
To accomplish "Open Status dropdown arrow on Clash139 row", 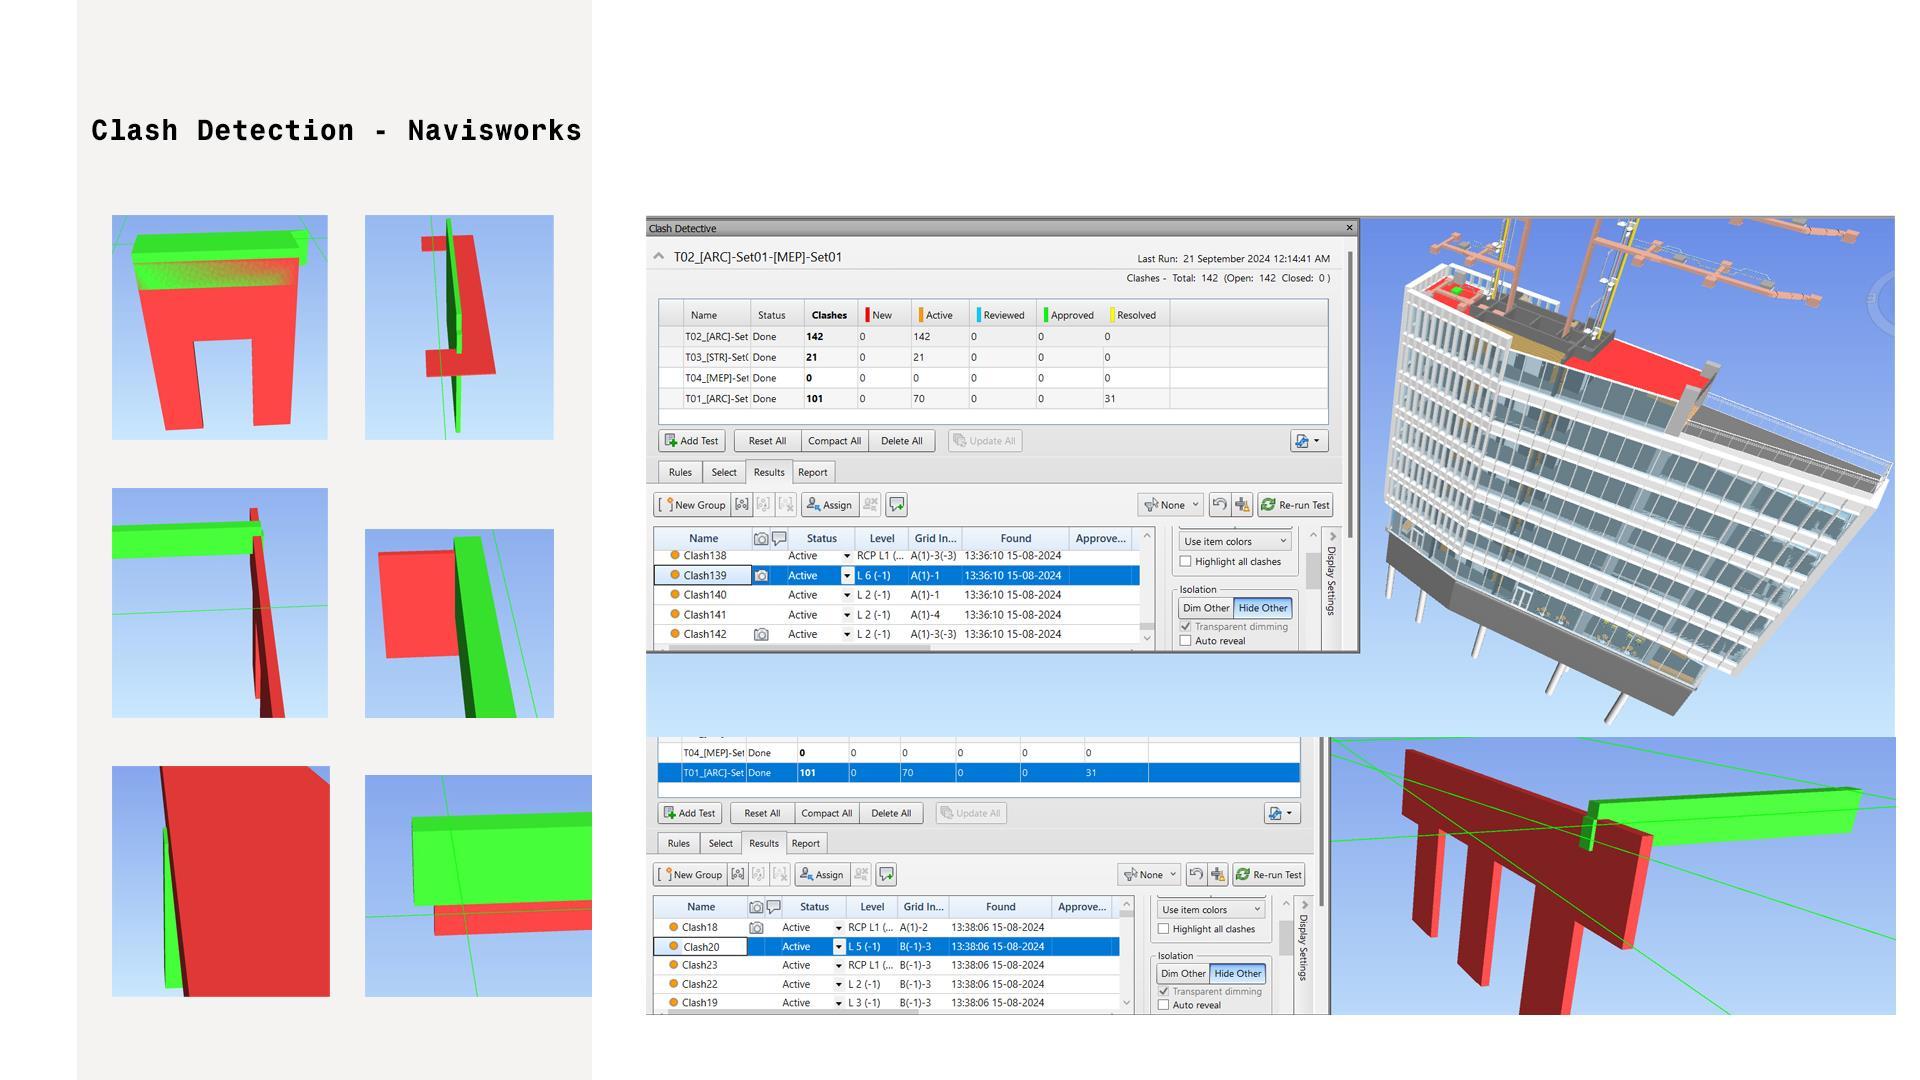I will click(x=847, y=576).
